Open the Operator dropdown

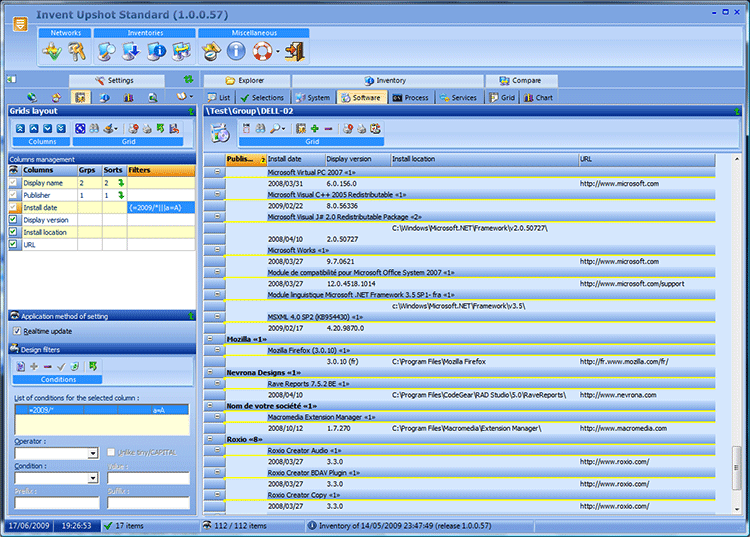(x=93, y=453)
